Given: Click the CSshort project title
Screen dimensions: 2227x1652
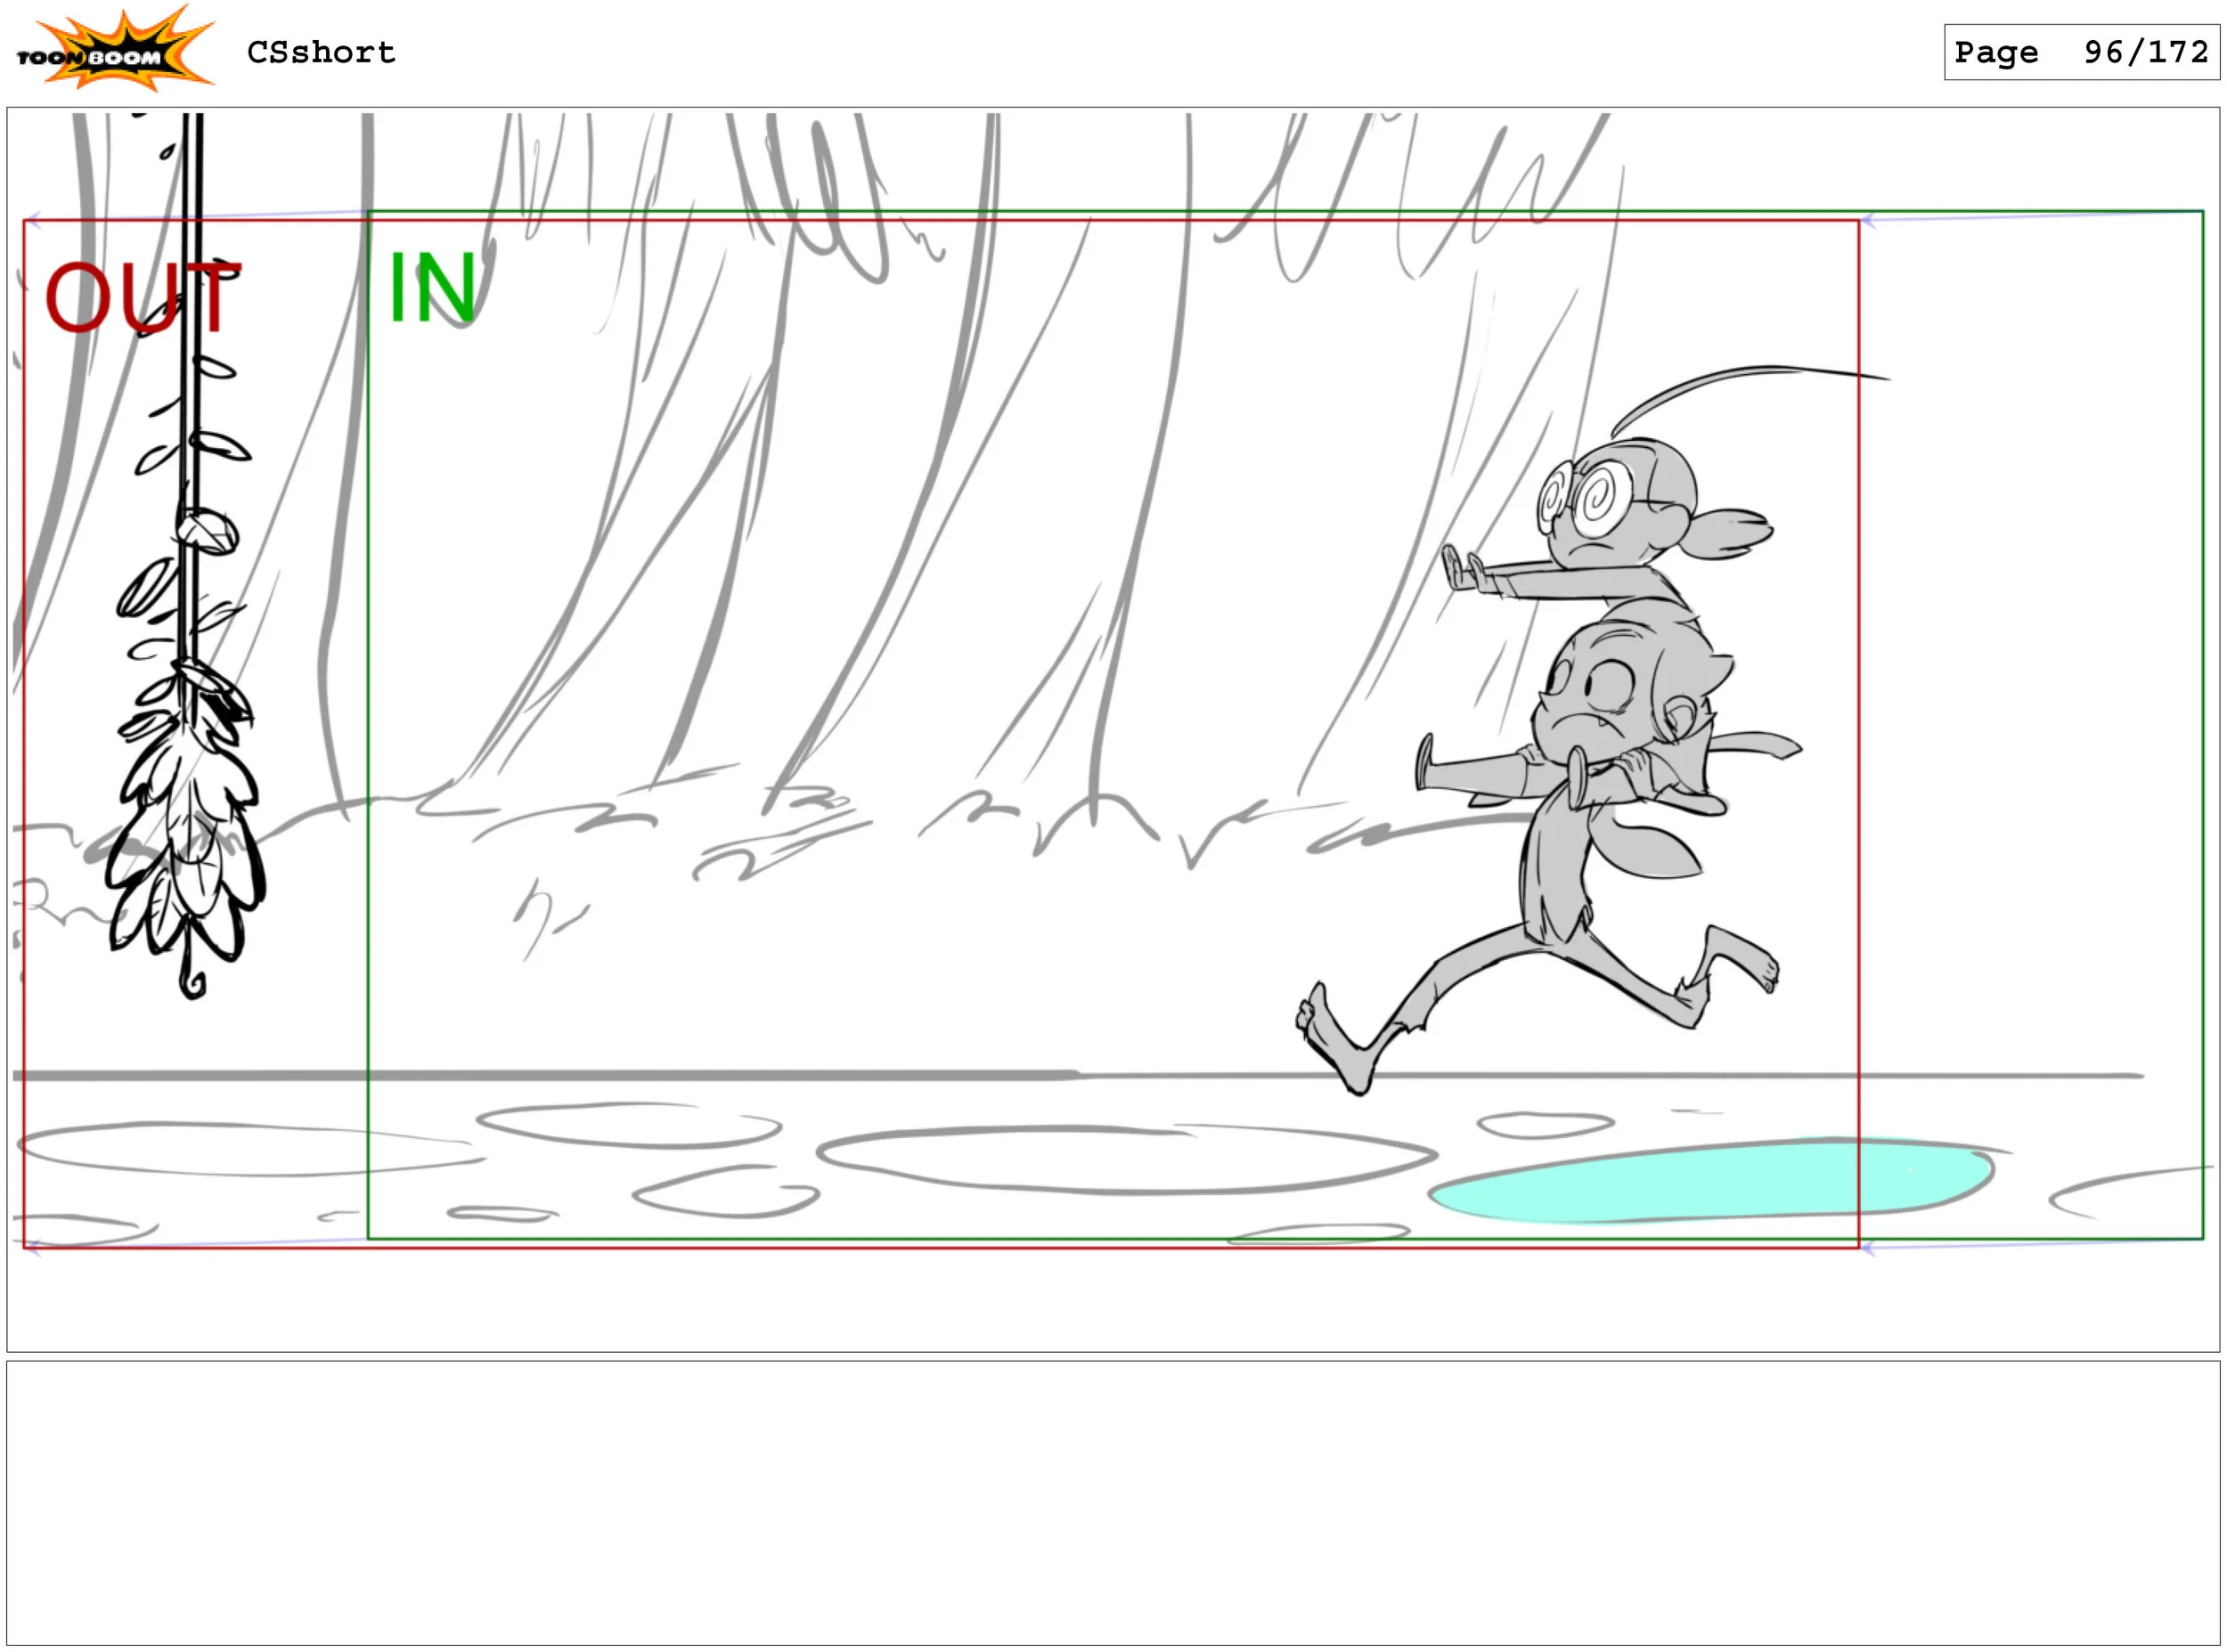Looking at the screenshot, I should (x=321, y=52).
